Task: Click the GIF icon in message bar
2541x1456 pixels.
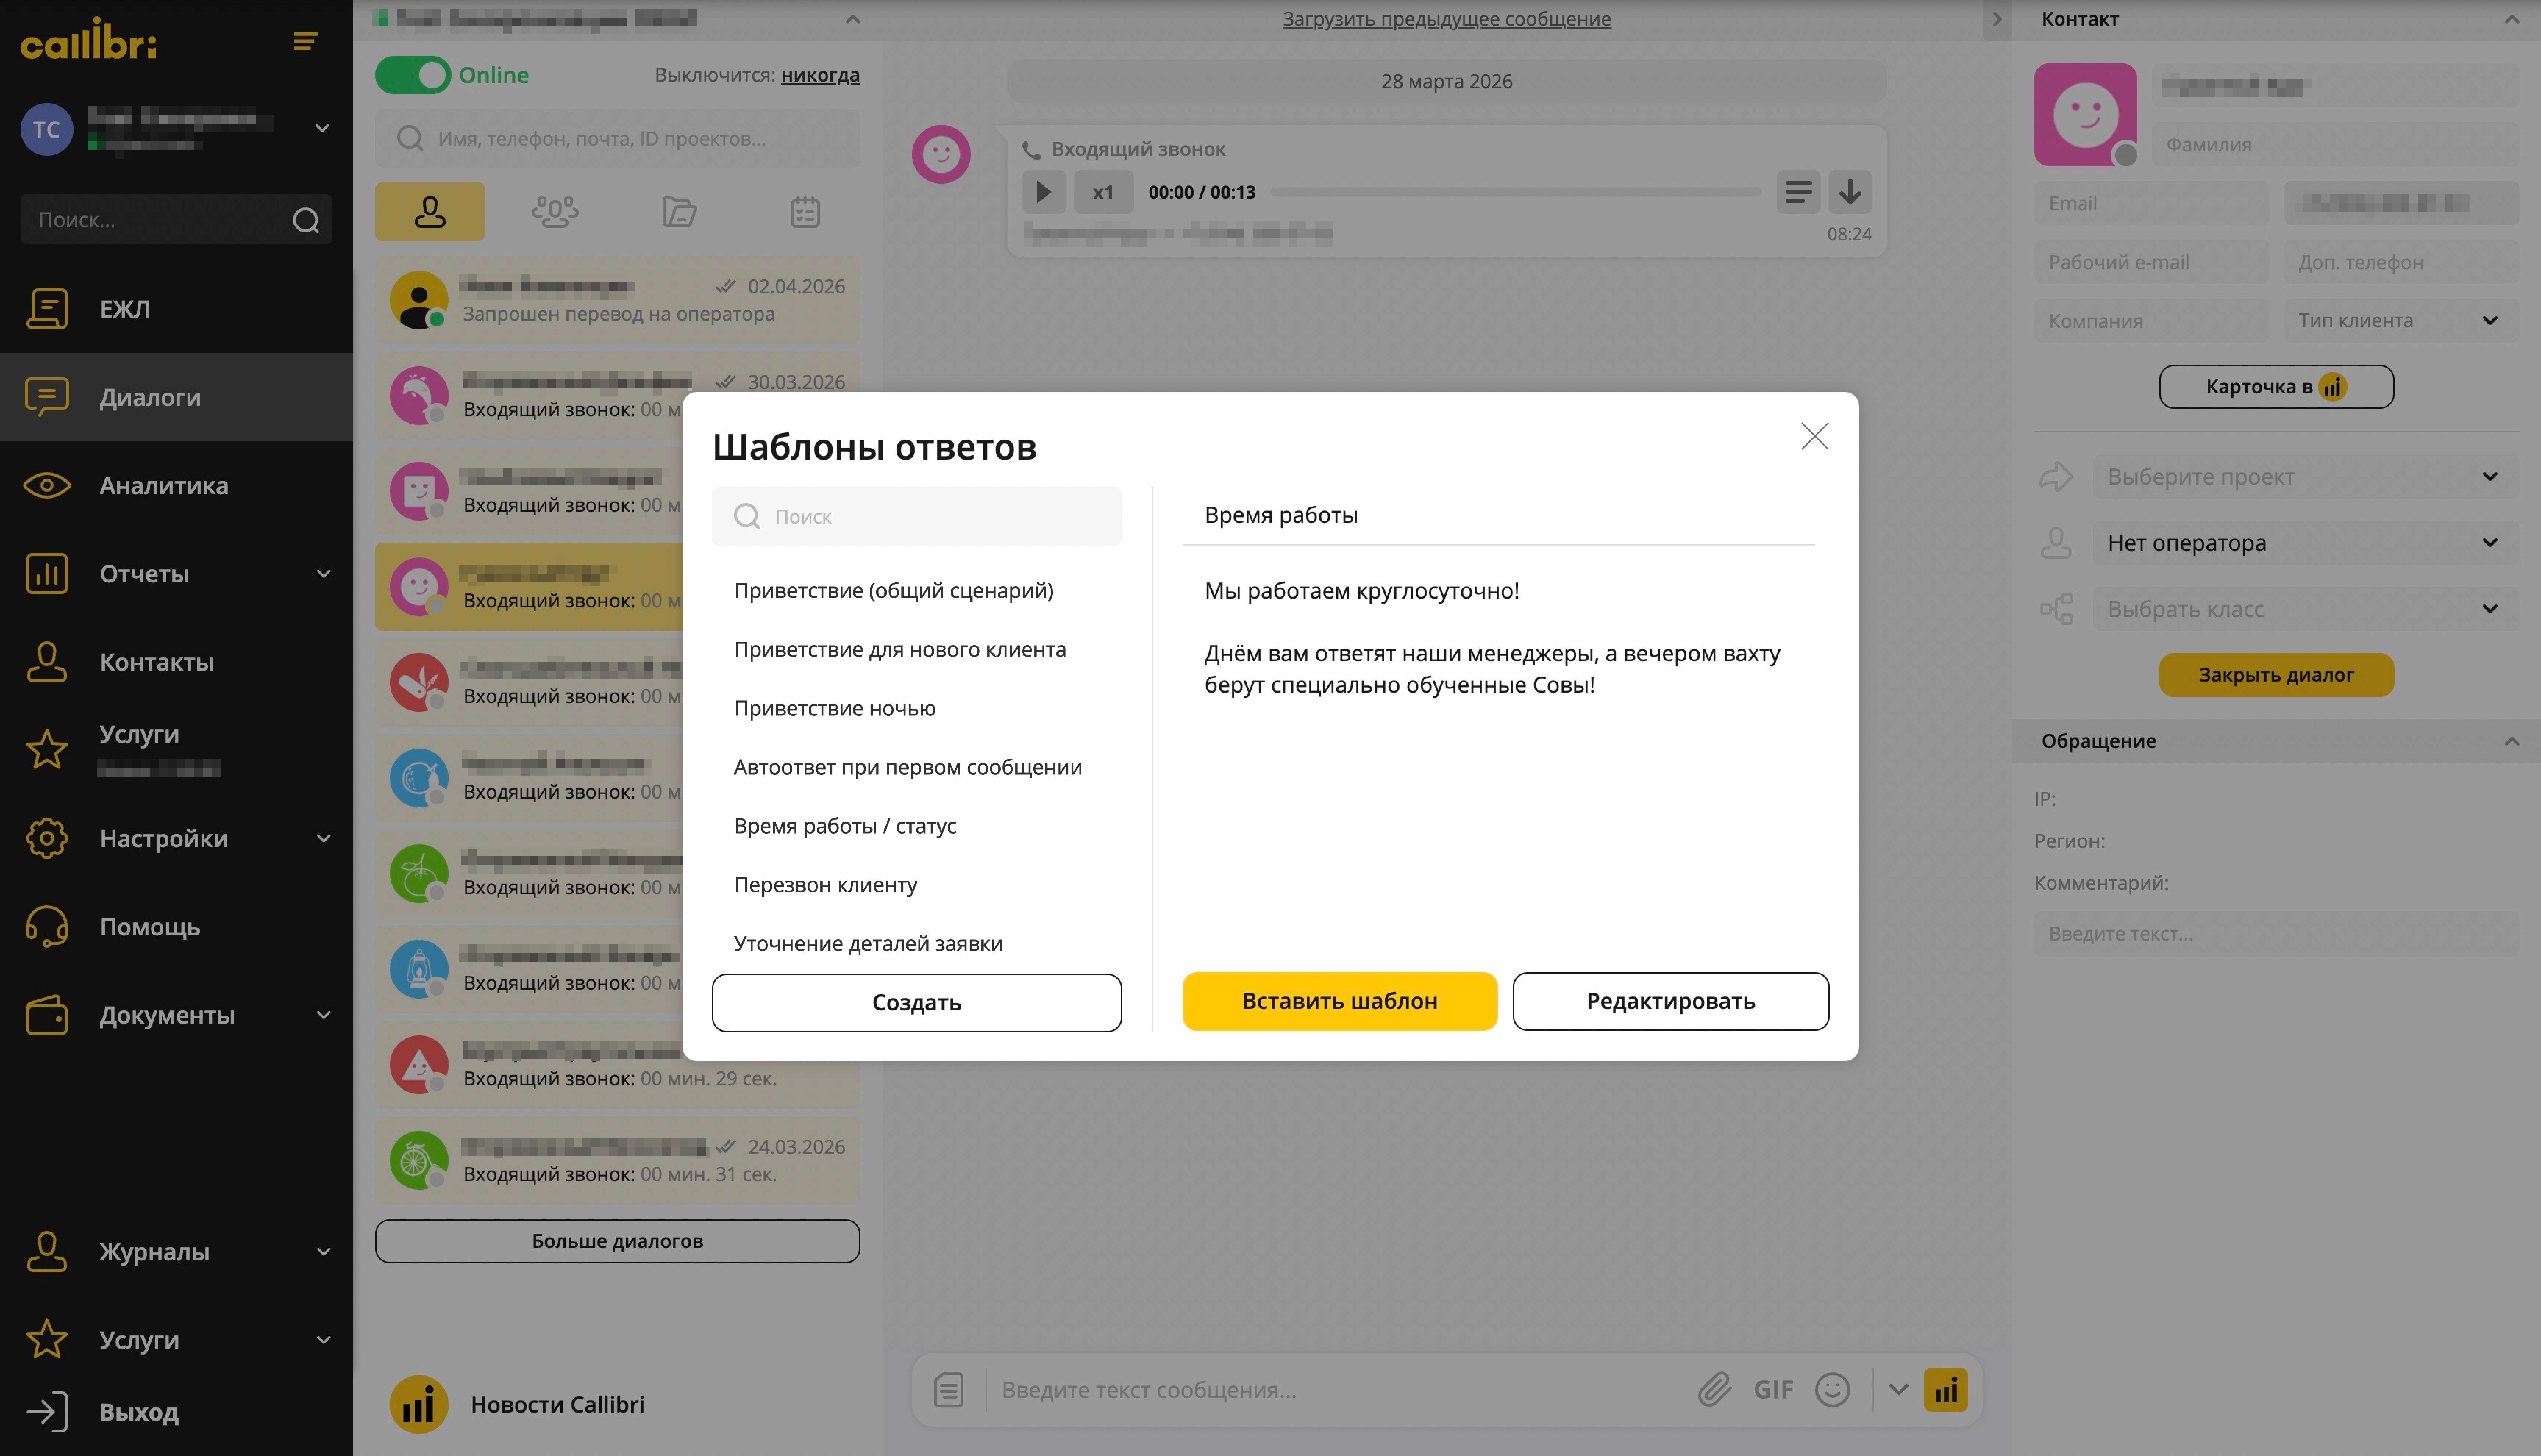Action: [x=1773, y=1389]
